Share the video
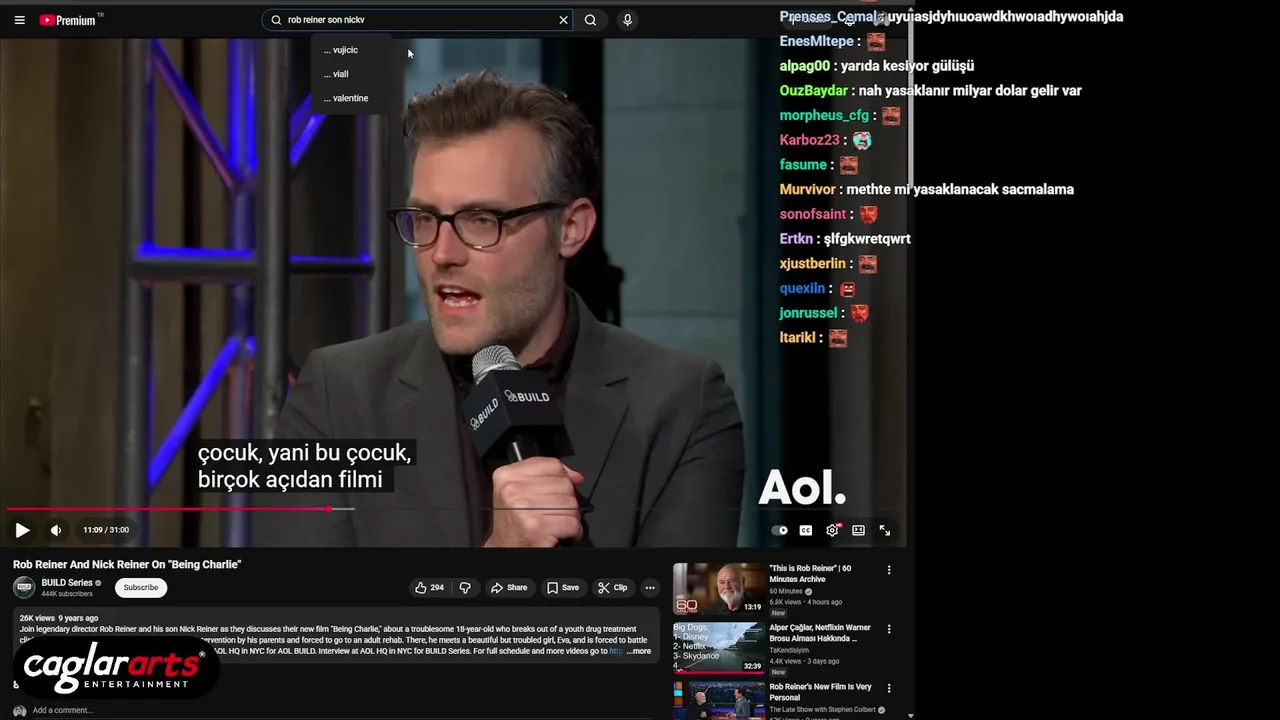The image size is (1280, 720). pyautogui.click(x=509, y=588)
